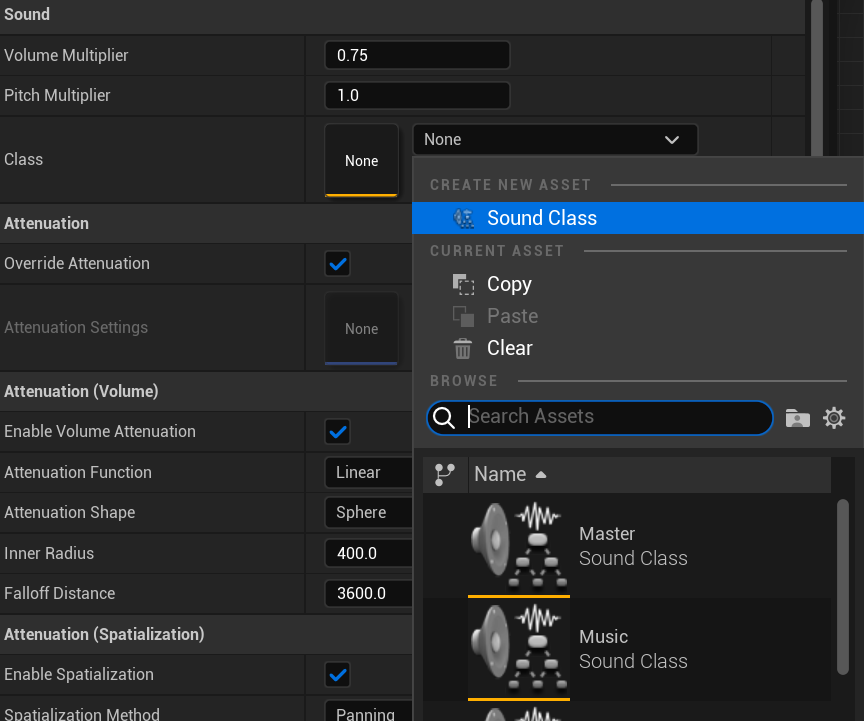864x721 pixels.
Task: Click the Master asset name text
Action: coord(607,534)
